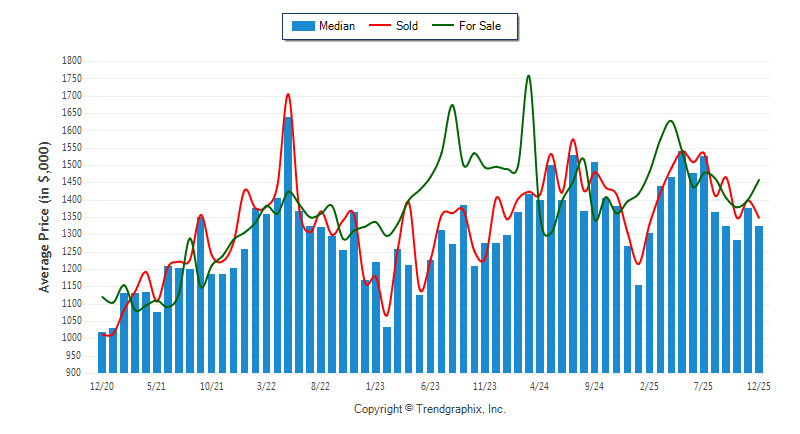Click the highest peak of the green For Sale line
The height and width of the screenshot is (434, 800).
(x=528, y=76)
